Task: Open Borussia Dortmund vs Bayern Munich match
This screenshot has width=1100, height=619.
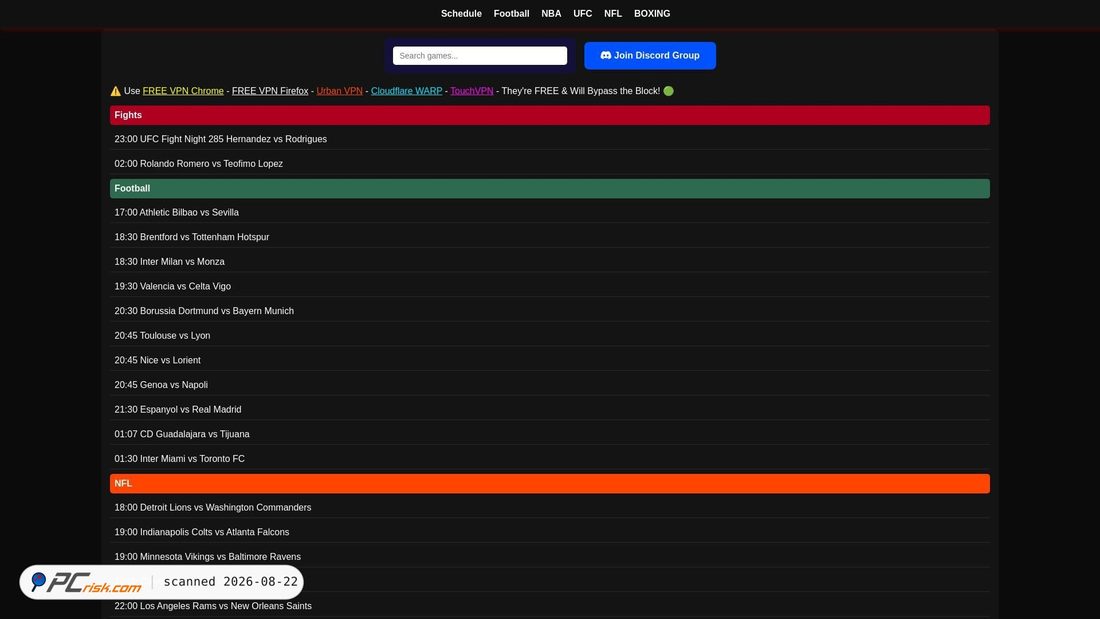Action: tap(549, 311)
